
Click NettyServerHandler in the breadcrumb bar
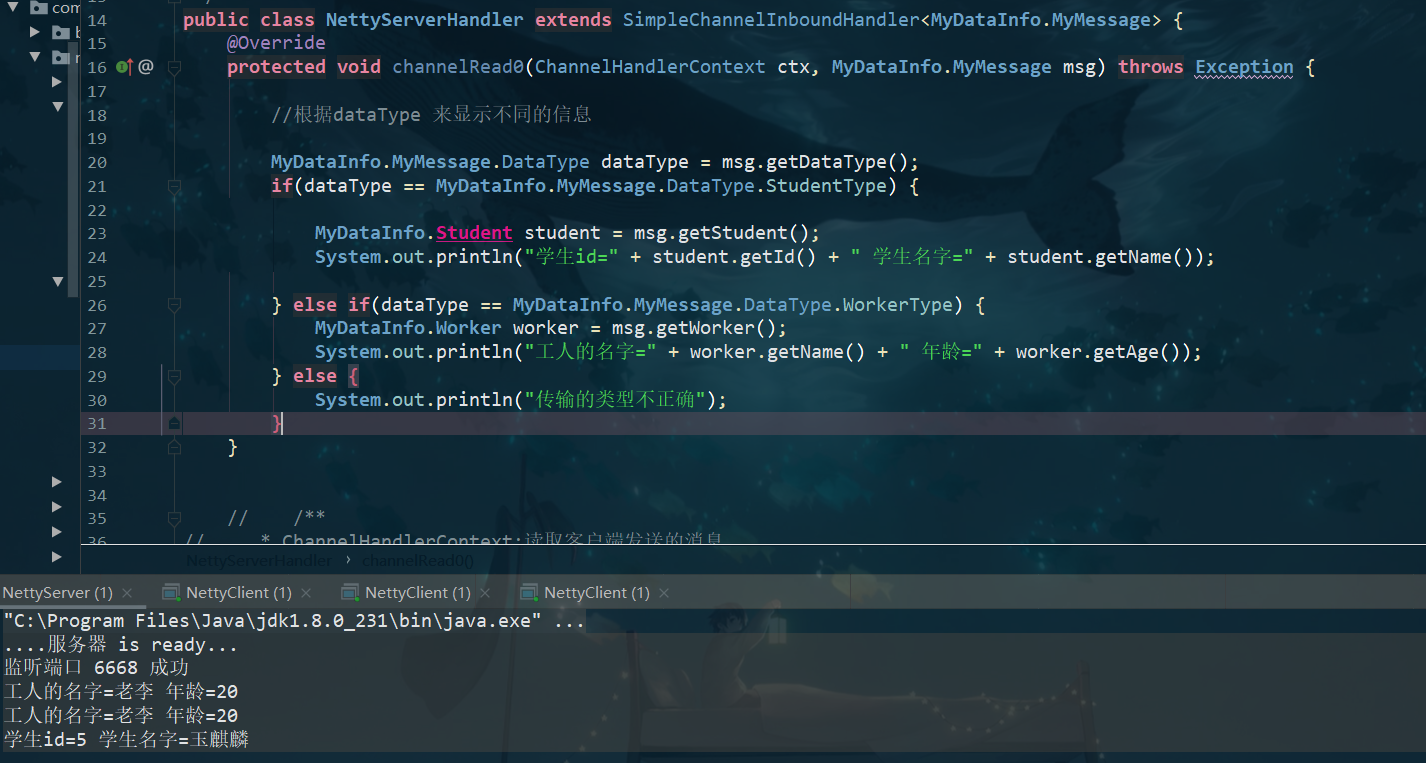coord(259,561)
